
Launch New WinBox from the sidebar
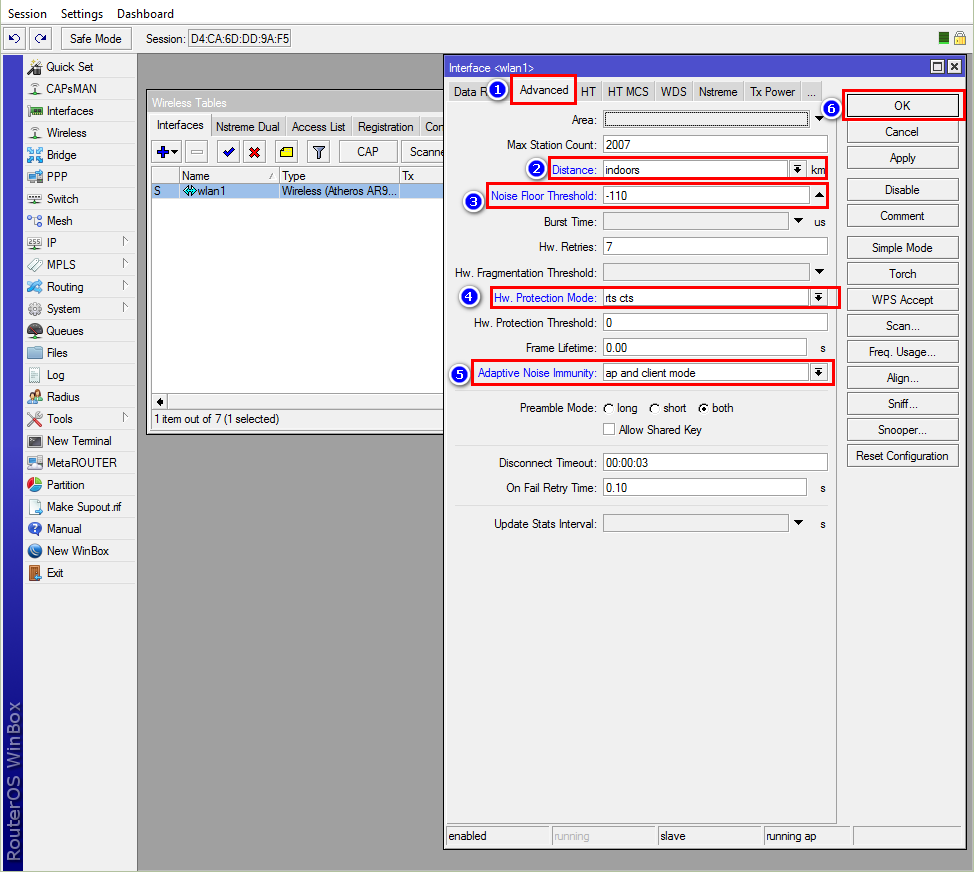tap(78, 552)
